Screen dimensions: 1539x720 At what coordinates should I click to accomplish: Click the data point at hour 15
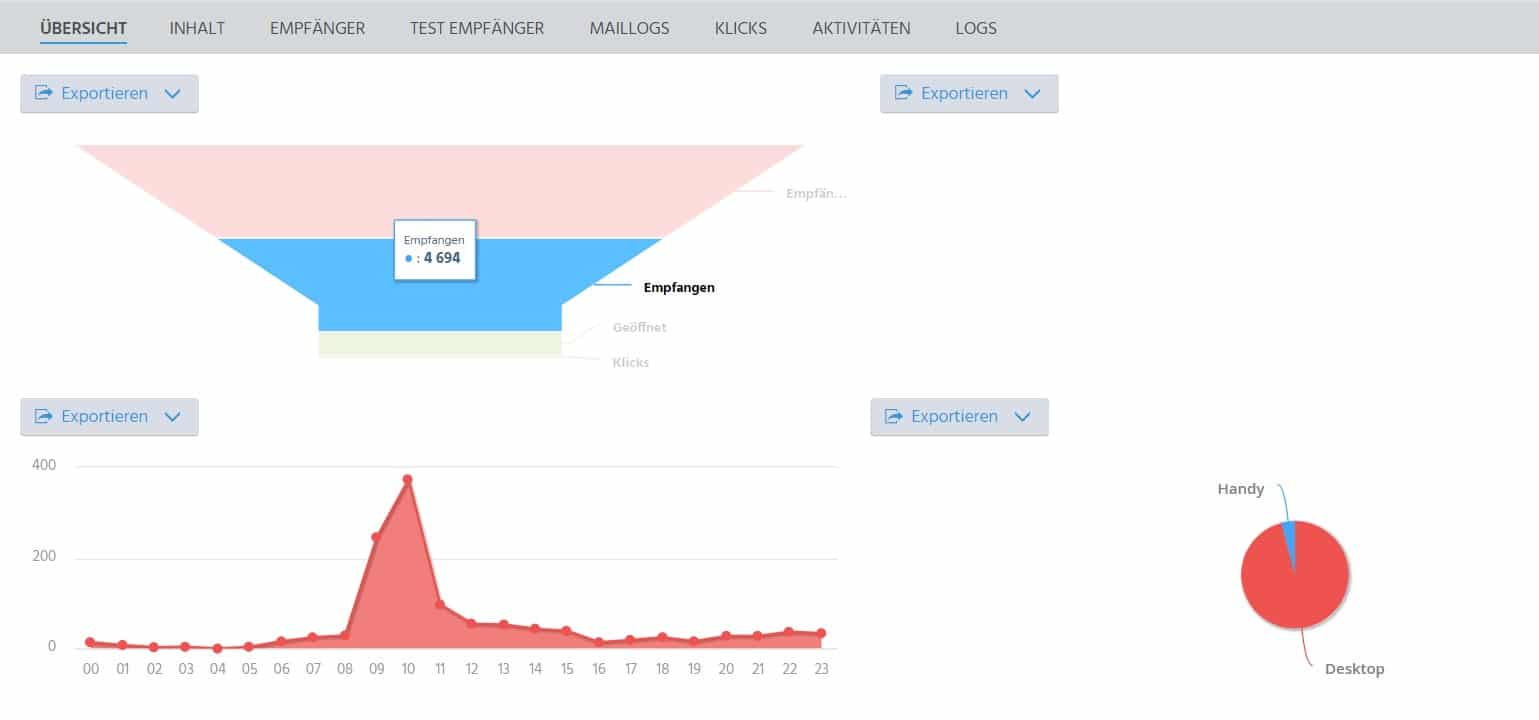pyautogui.click(x=566, y=631)
